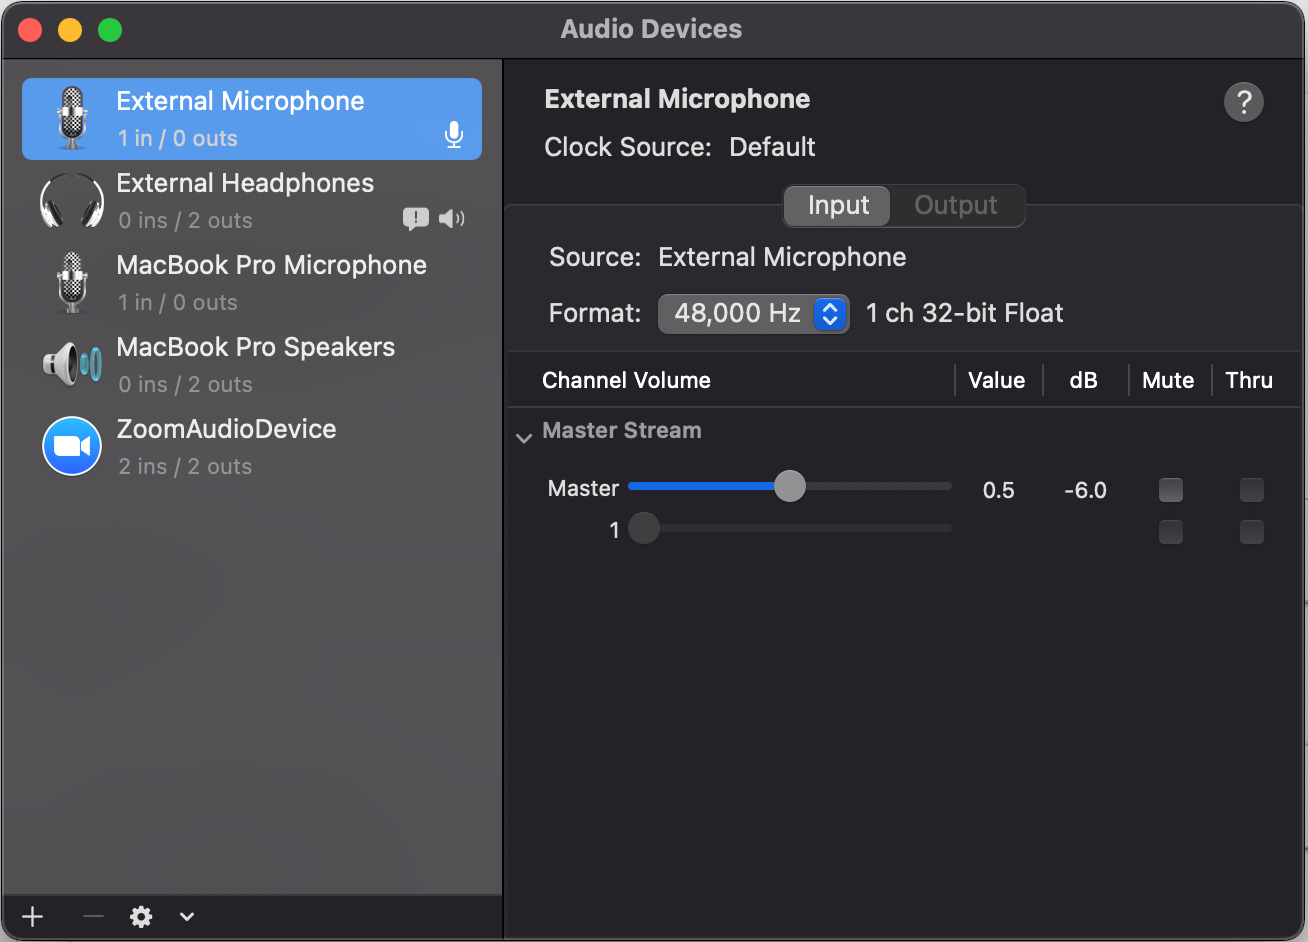1308x942 pixels.
Task: Enable Mute for the Master channel
Action: click(x=1170, y=490)
